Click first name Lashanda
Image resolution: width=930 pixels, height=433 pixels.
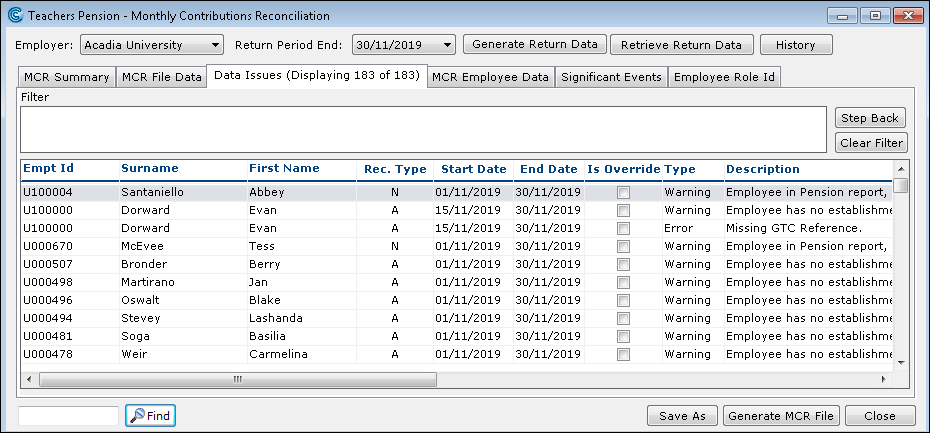(x=301, y=319)
